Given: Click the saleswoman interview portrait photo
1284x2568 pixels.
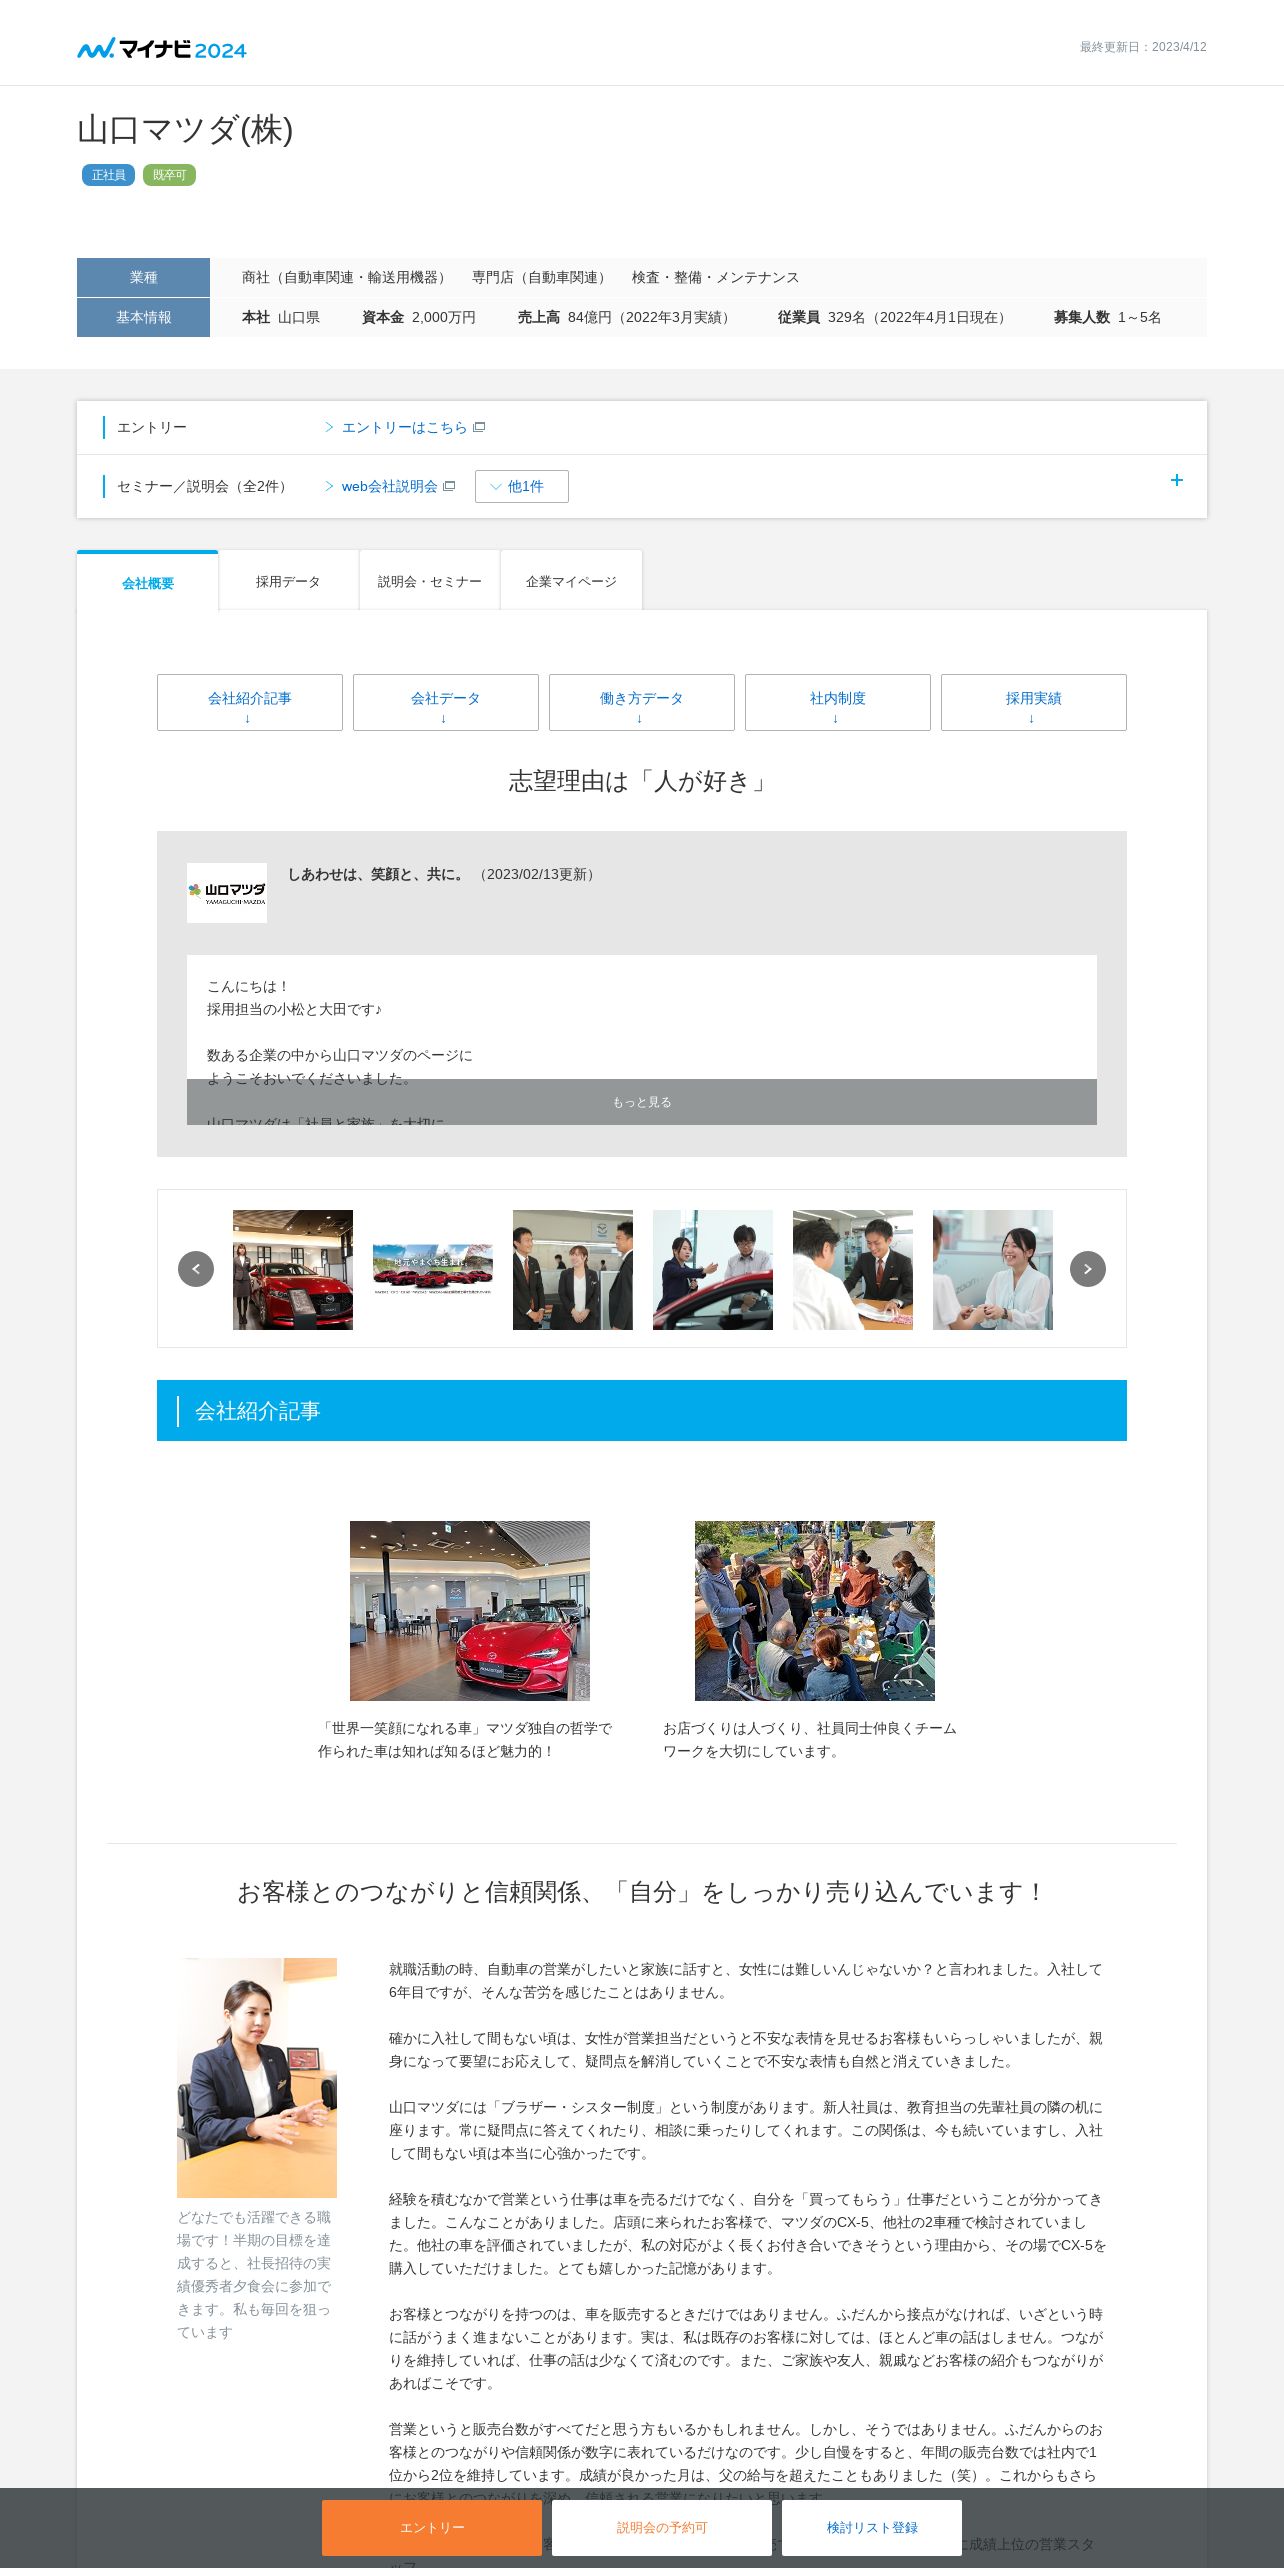Looking at the screenshot, I should coord(257,2078).
